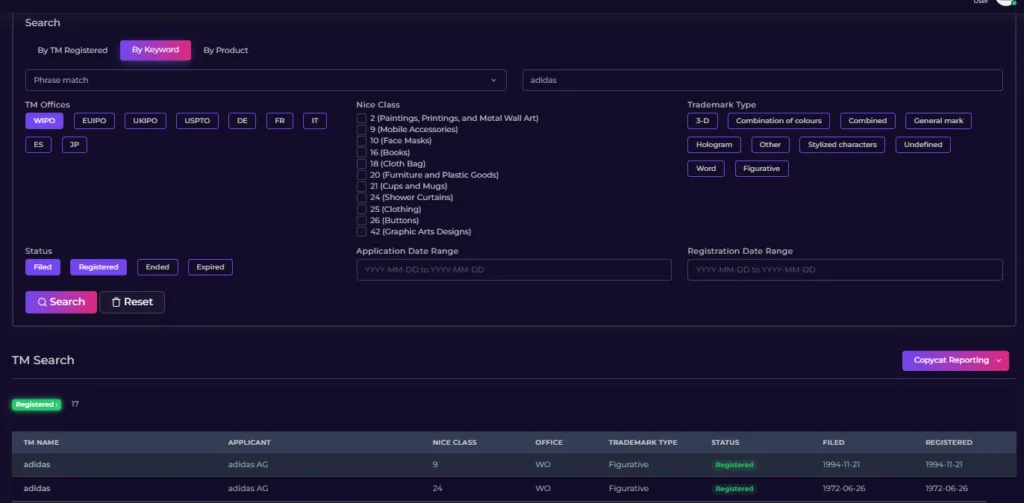Sort by APPLICANT column header

tap(249, 442)
